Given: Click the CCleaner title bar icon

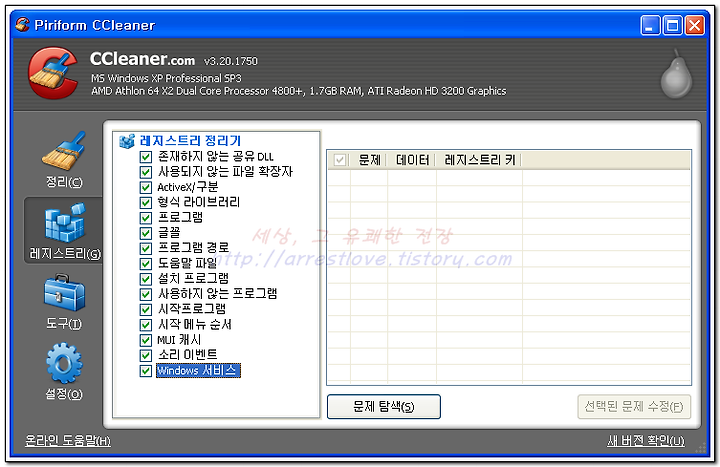Looking at the screenshot, I should click(x=22, y=25).
